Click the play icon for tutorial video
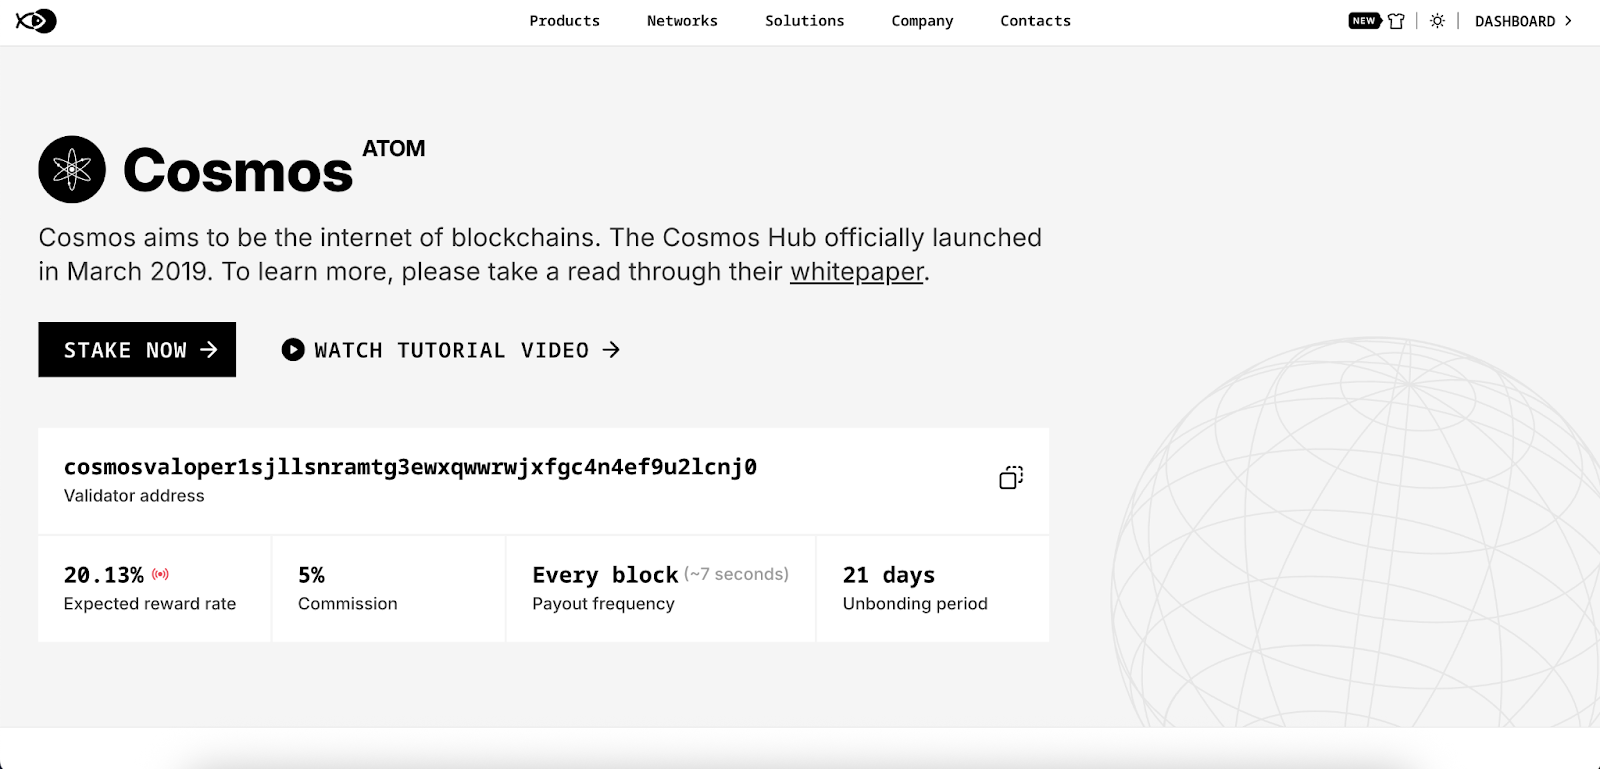This screenshot has height=769, width=1600. point(293,350)
